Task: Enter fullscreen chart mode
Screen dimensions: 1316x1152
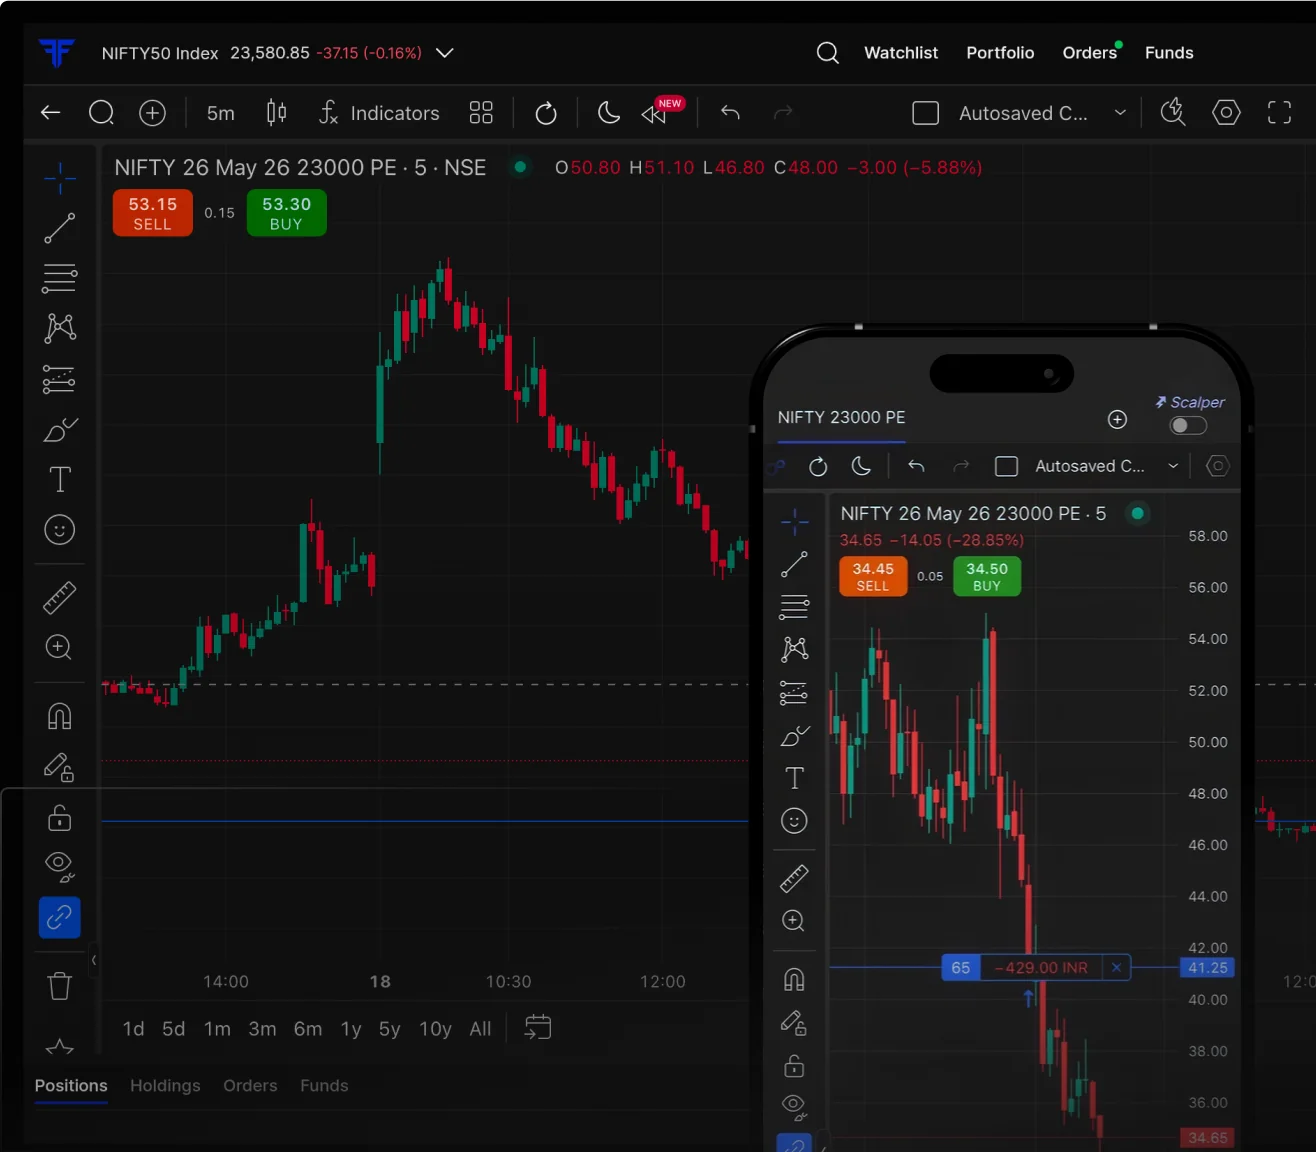Action: point(1279,113)
